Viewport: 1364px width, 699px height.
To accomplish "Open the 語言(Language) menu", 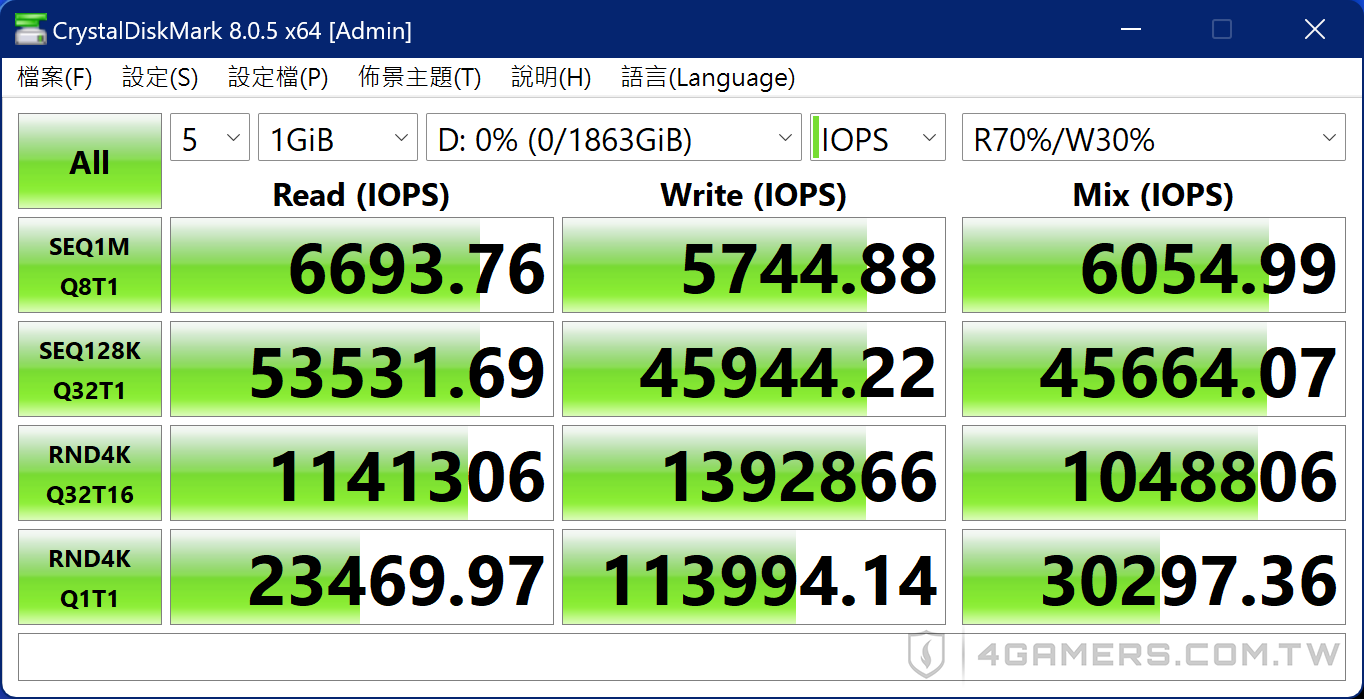I will tap(707, 77).
